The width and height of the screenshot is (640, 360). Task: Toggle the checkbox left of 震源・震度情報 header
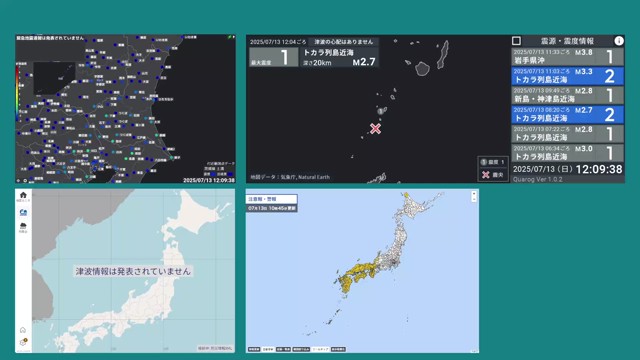516,41
